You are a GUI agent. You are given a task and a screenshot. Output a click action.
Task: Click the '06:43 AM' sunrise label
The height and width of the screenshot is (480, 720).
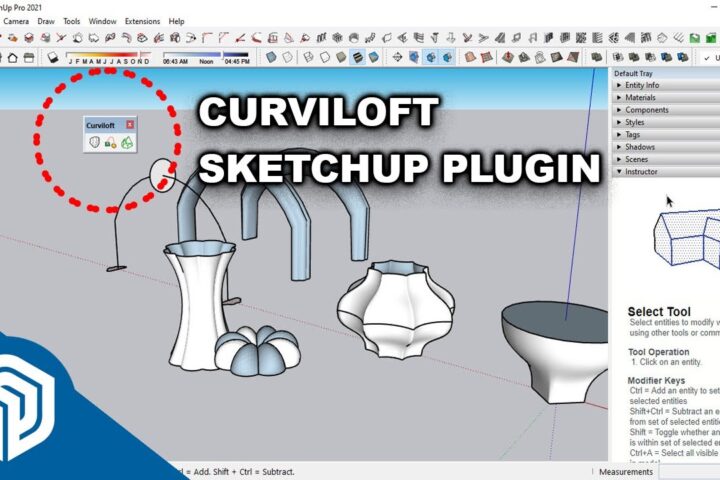click(x=175, y=62)
